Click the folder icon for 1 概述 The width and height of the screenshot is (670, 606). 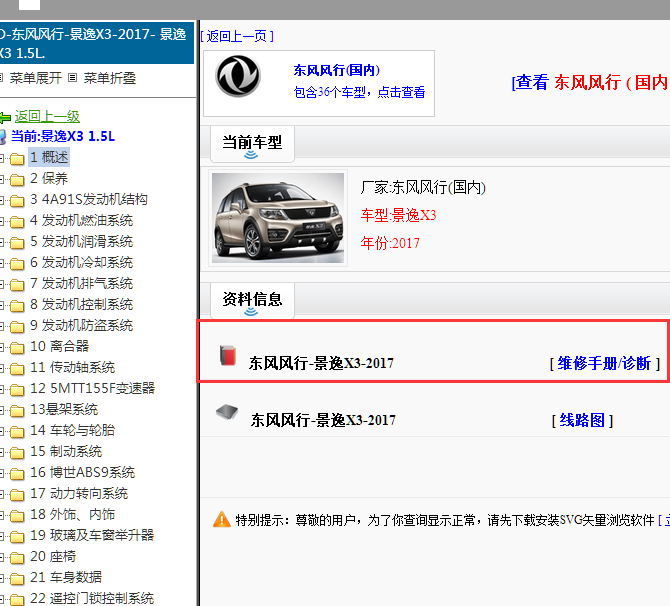coord(17,159)
